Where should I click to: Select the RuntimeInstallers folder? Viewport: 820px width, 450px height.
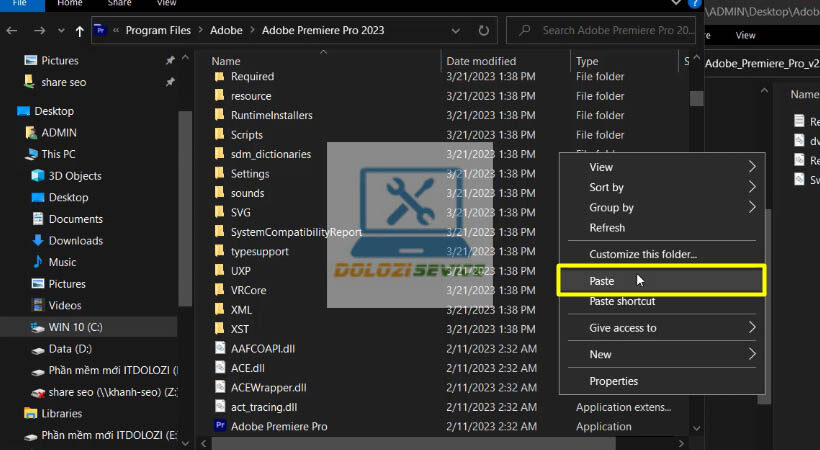[x=271, y=115]
